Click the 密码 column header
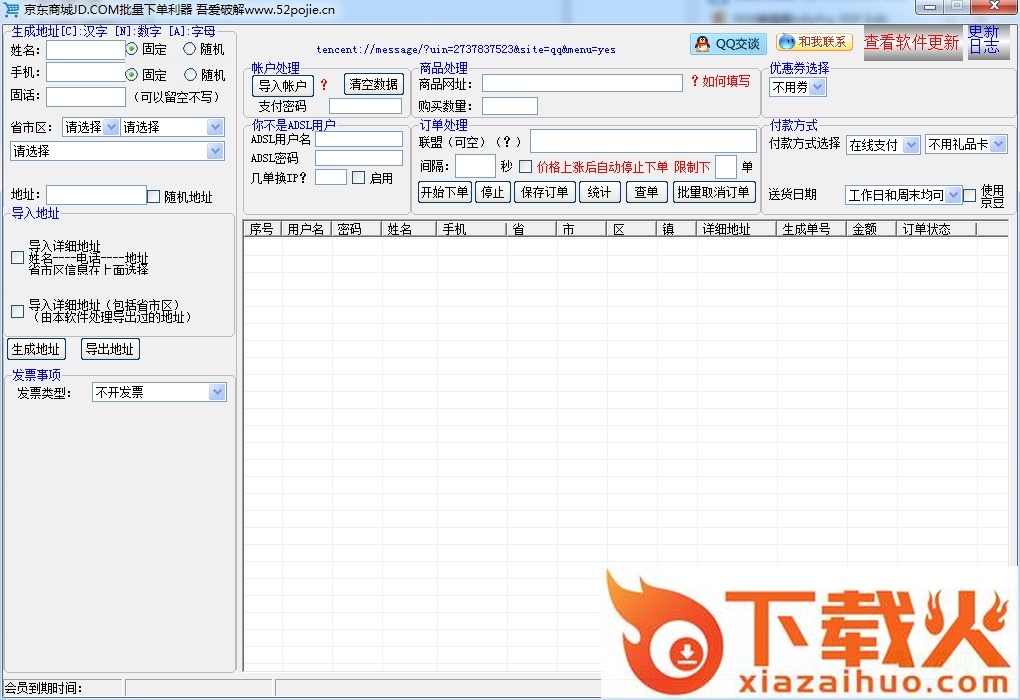Screen dimensions: 1020x700 (356, 229)
